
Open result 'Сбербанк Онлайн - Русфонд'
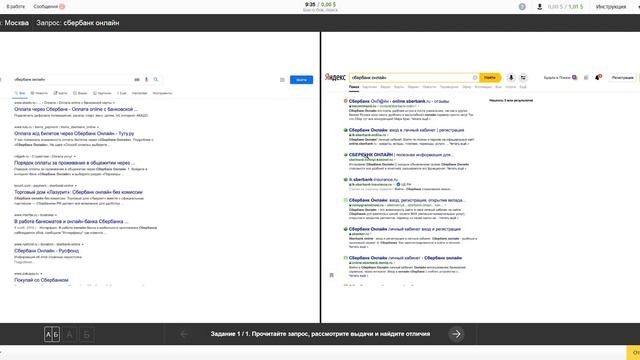[47, 251]
